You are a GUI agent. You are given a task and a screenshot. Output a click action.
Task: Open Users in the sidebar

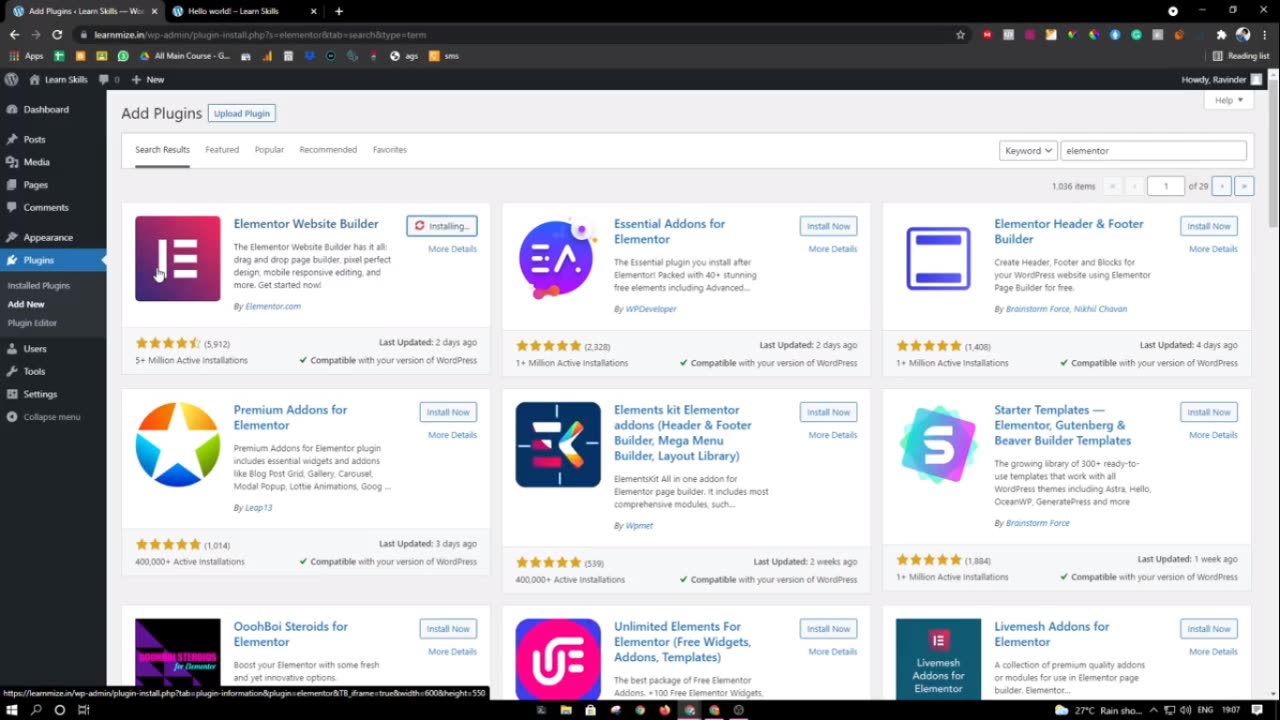35,349
